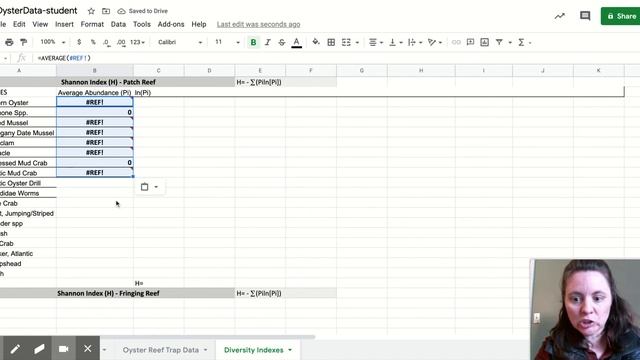Image resolution: width=640 pixels, height=360 pixels.
Task: Open the Insert menu
Action: (x=64, y=24)
